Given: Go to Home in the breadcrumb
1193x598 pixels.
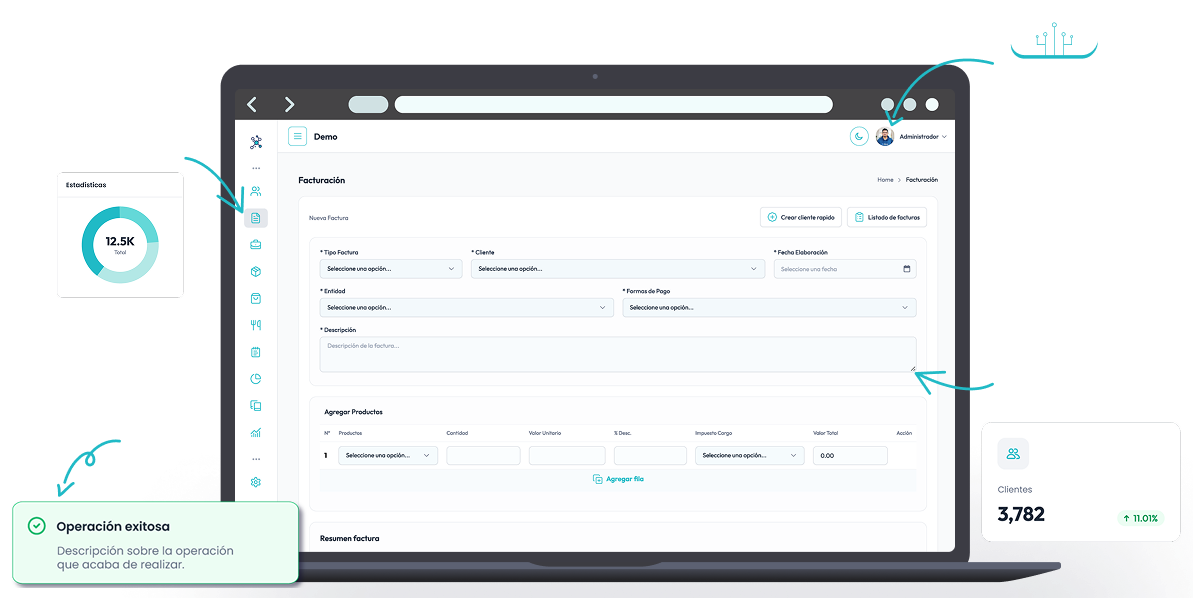Looking at the screenshot, I should 885,180.
